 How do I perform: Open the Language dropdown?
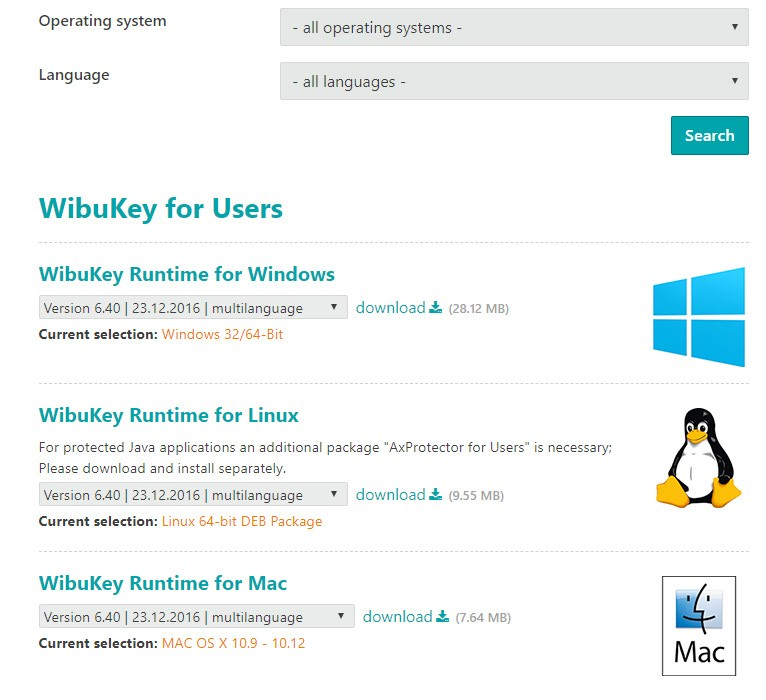coord(514,81)
